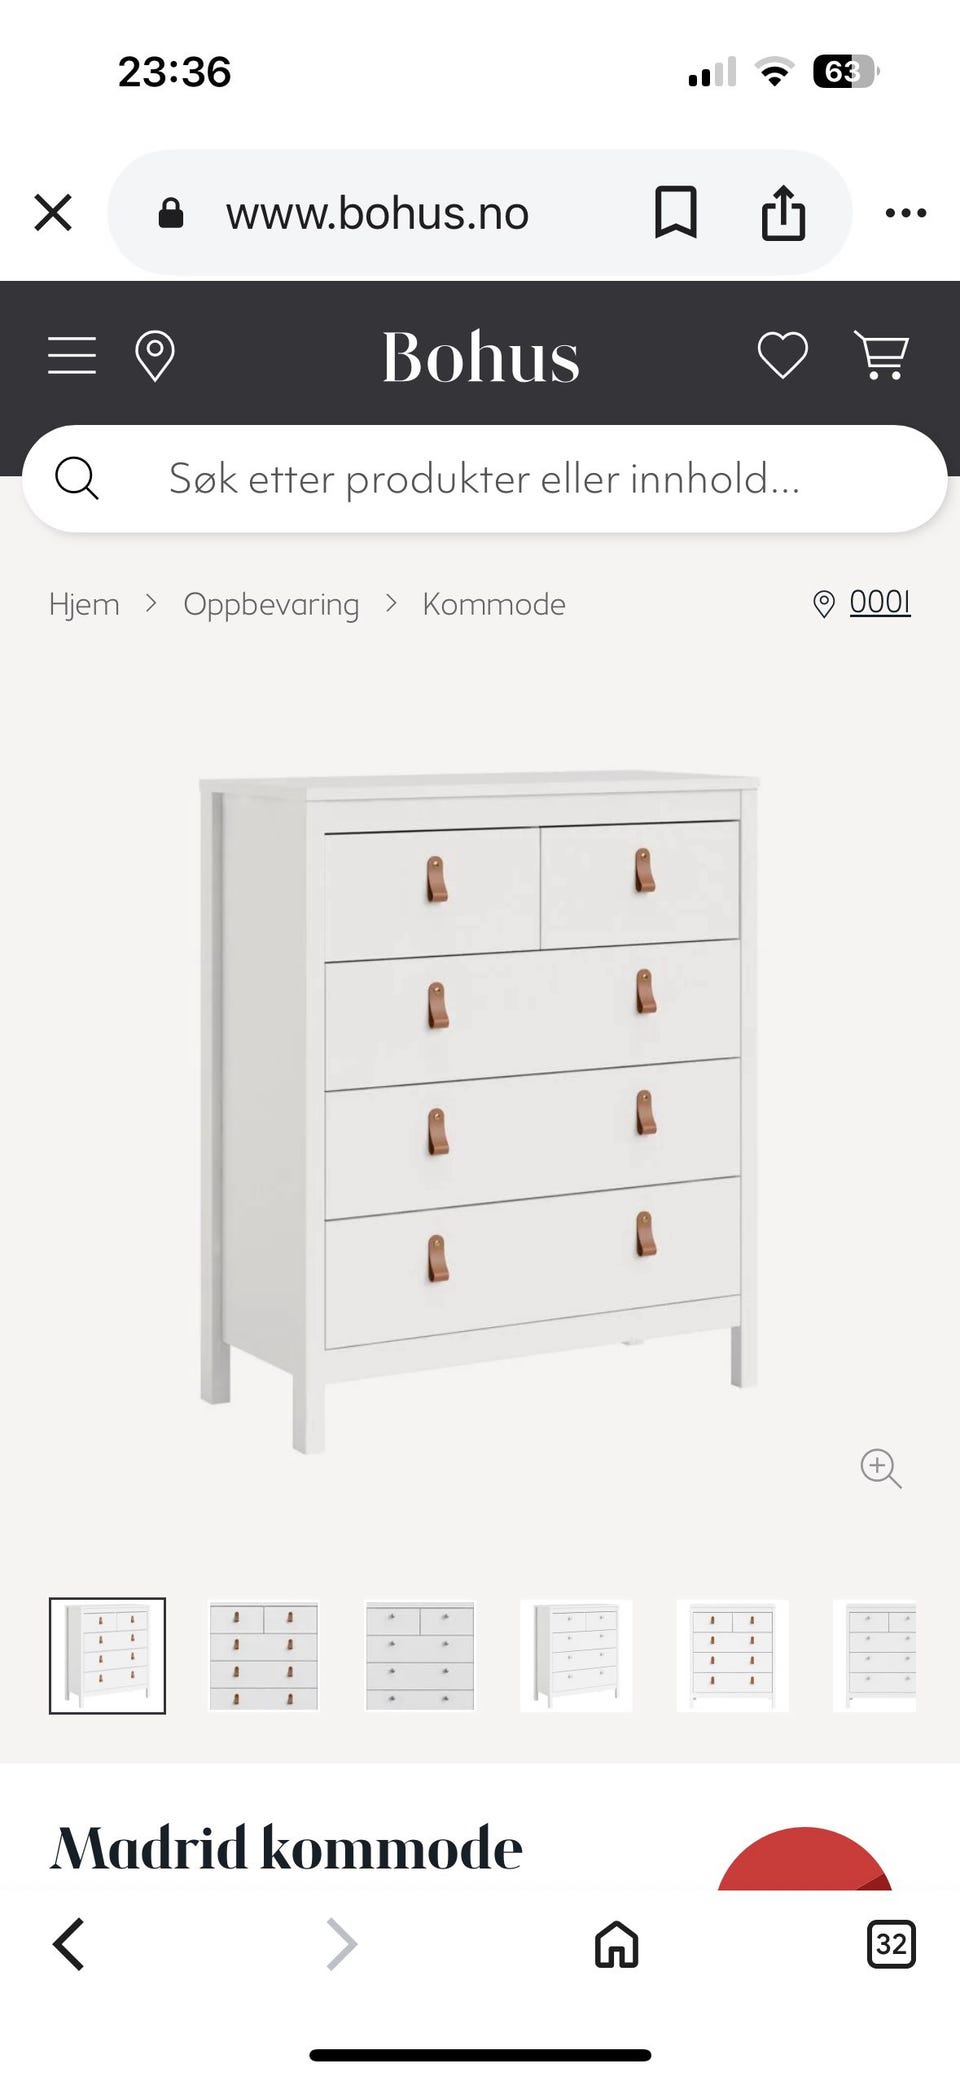
Task: Select the fifth product thumbnail image
Action: pos(732,1656)
